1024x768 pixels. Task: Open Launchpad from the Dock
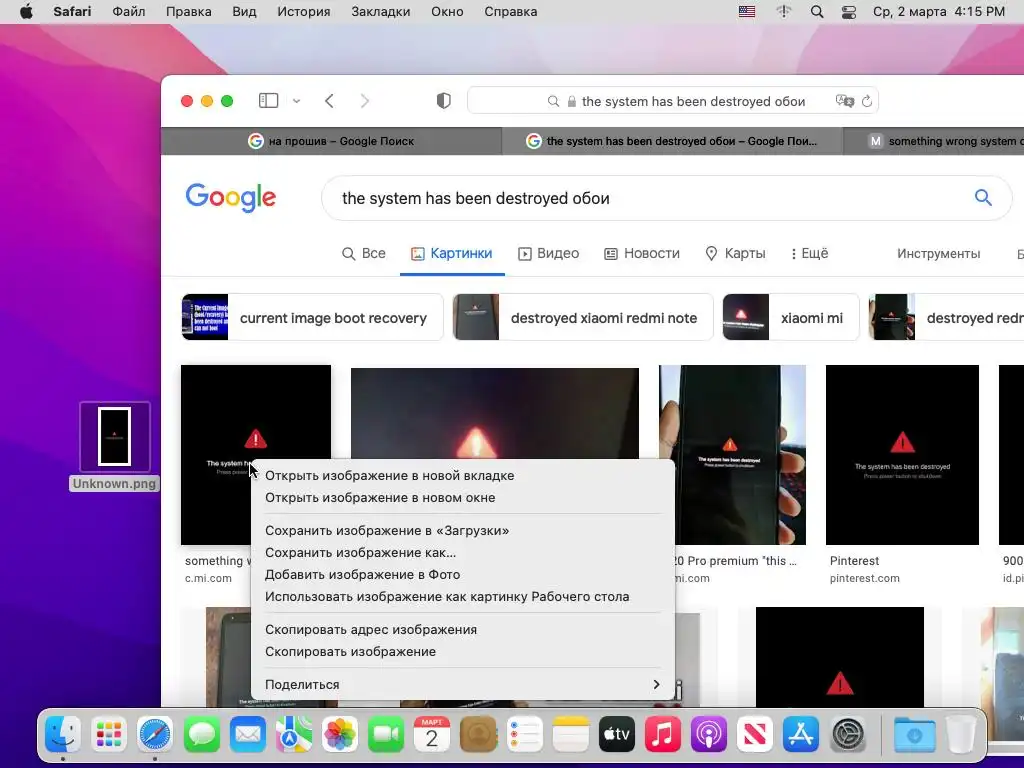point(108,735)
